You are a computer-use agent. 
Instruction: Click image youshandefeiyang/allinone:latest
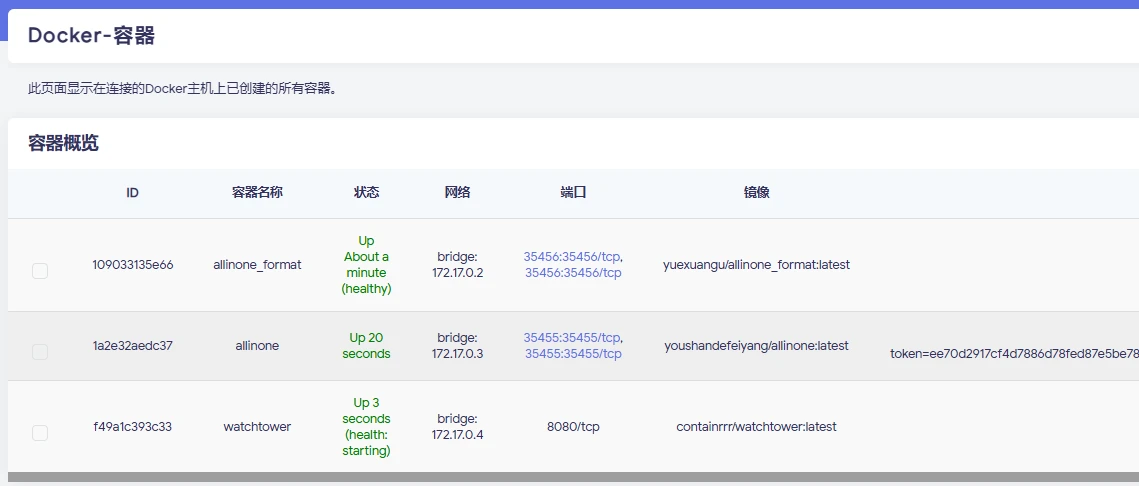pos(756,346)
